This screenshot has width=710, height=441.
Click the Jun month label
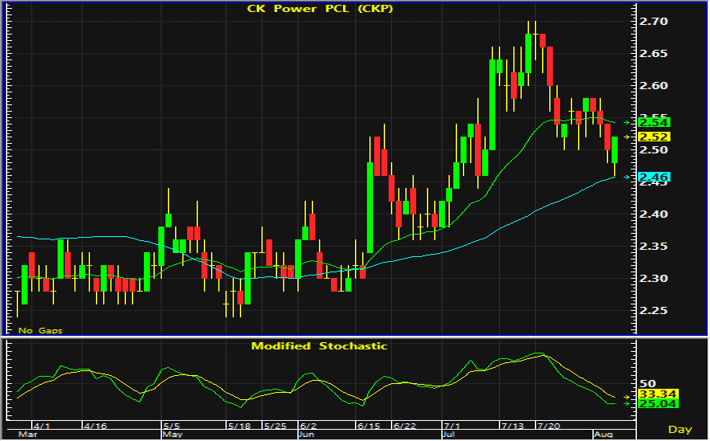307,435
